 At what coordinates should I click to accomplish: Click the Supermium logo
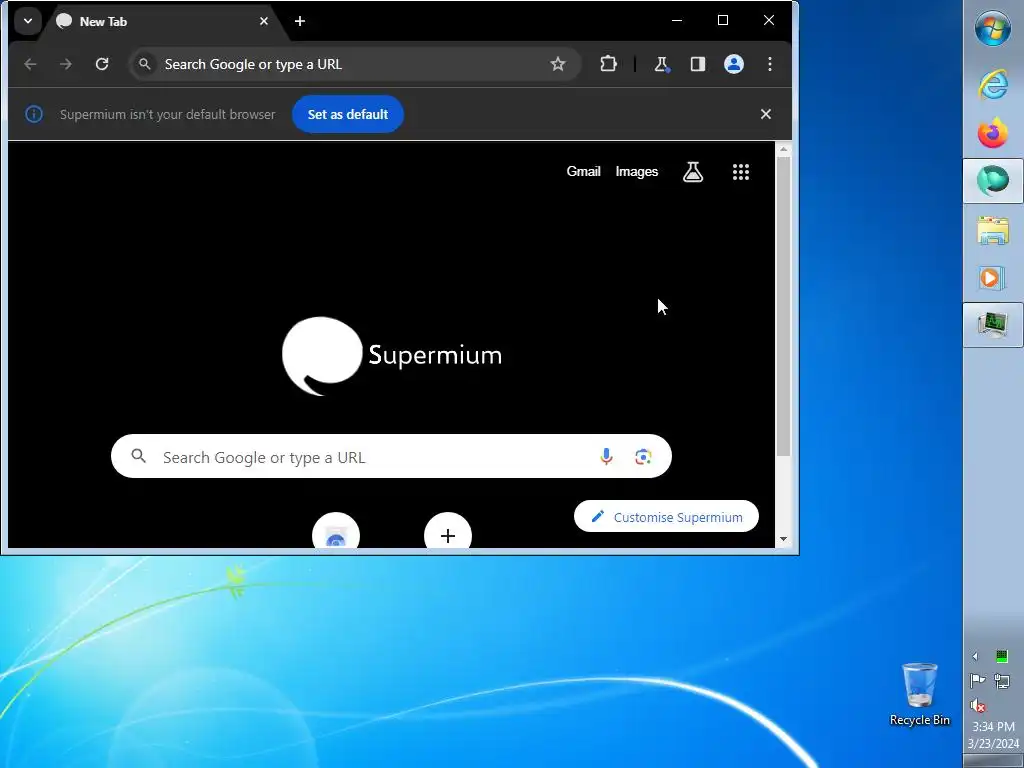[x=392, y=356]
